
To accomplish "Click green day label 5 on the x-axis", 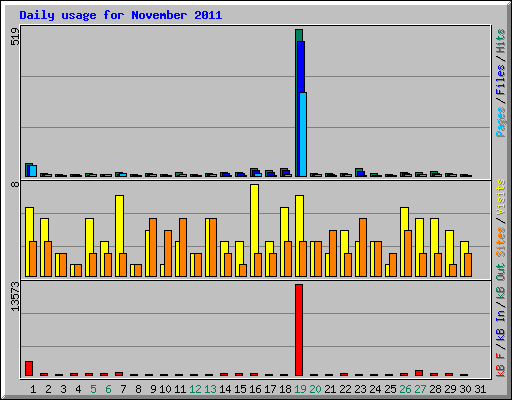I will pos(93,389).
